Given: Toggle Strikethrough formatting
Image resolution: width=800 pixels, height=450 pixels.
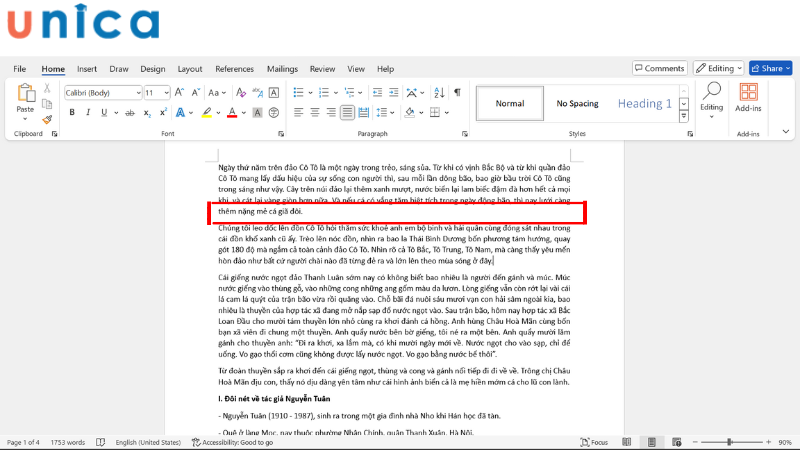Looking at the screenshot, I should [x=128, y=112].
